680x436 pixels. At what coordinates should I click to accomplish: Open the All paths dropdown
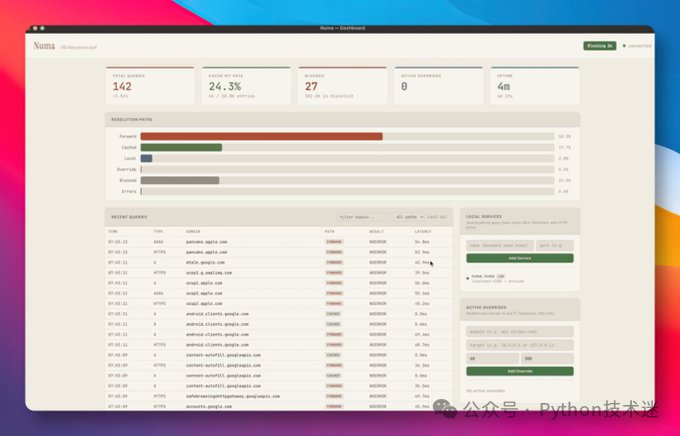click(409, 217)
